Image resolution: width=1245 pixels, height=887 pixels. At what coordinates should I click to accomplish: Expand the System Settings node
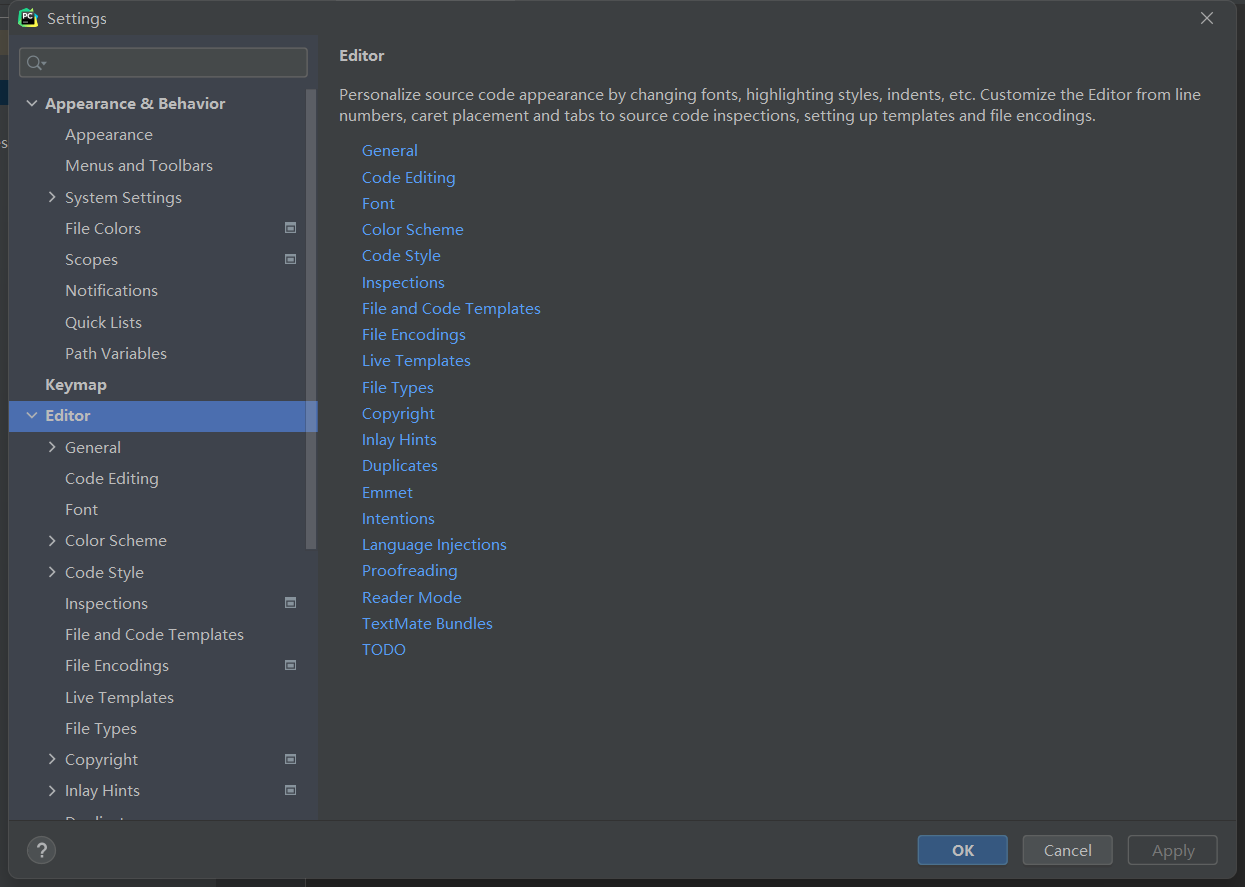coord(52,197)
